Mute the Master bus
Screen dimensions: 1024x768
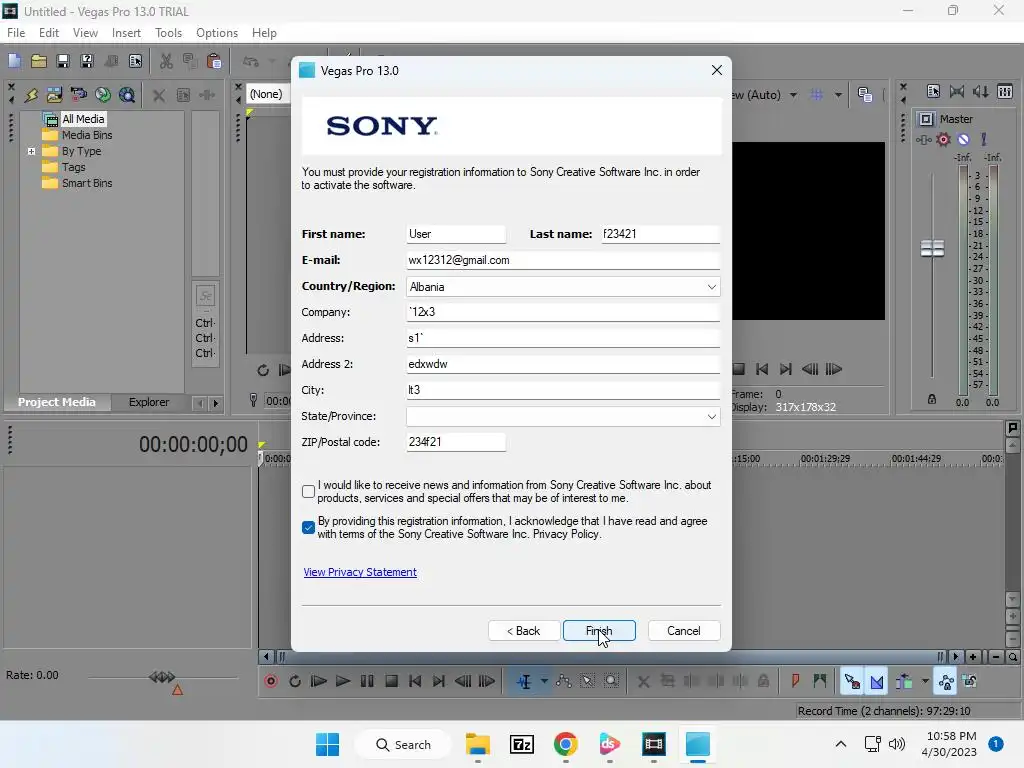pyautogui.click(x=963, y=139)
